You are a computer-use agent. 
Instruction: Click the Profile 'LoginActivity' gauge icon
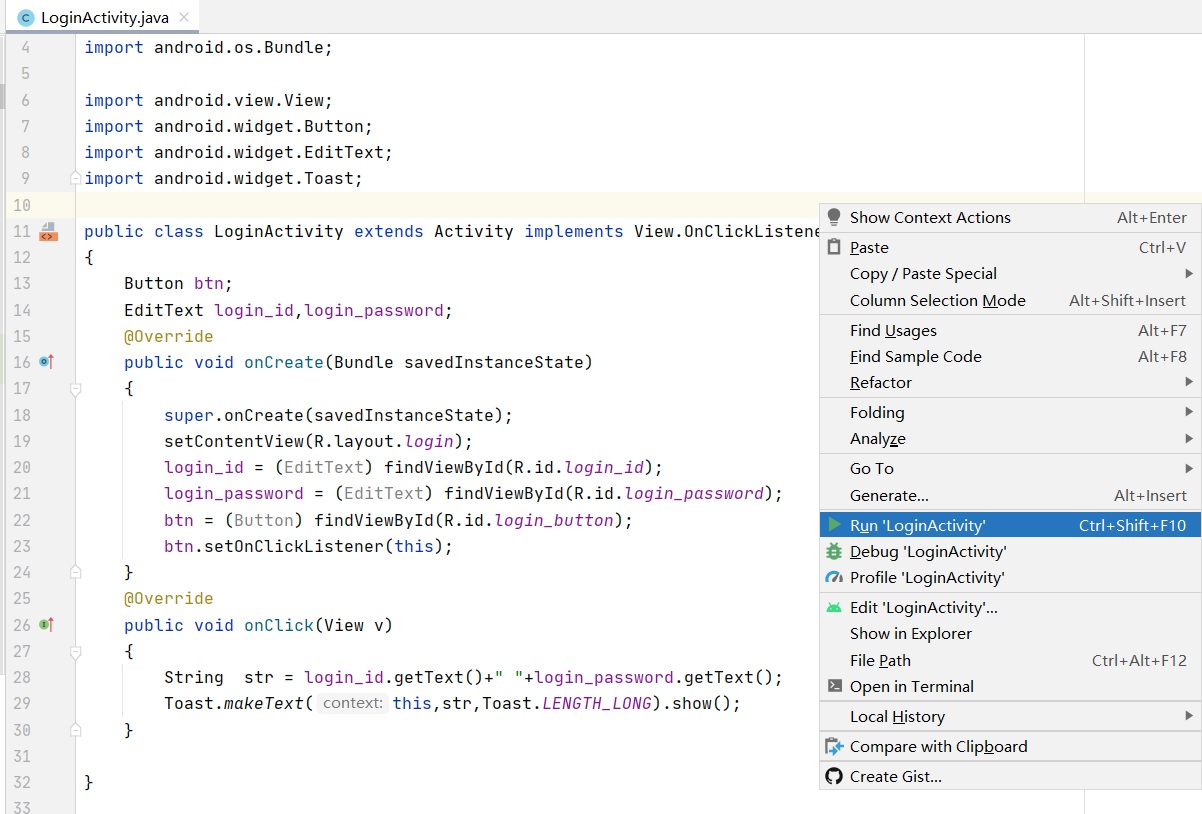coord(834,577)
